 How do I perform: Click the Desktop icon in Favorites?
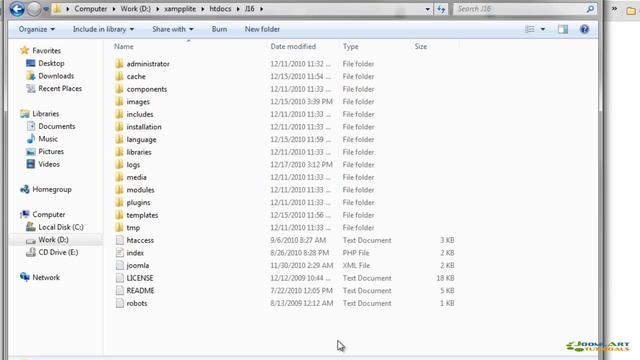(x=31, y=63)
